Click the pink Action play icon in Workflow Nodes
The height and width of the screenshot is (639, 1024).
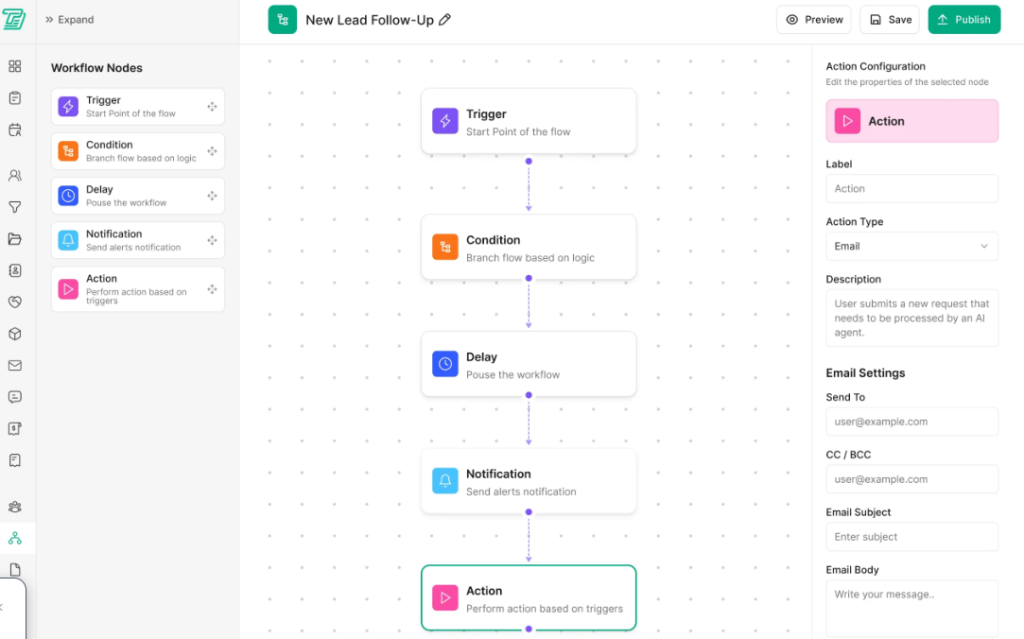(x=68, y=289)
